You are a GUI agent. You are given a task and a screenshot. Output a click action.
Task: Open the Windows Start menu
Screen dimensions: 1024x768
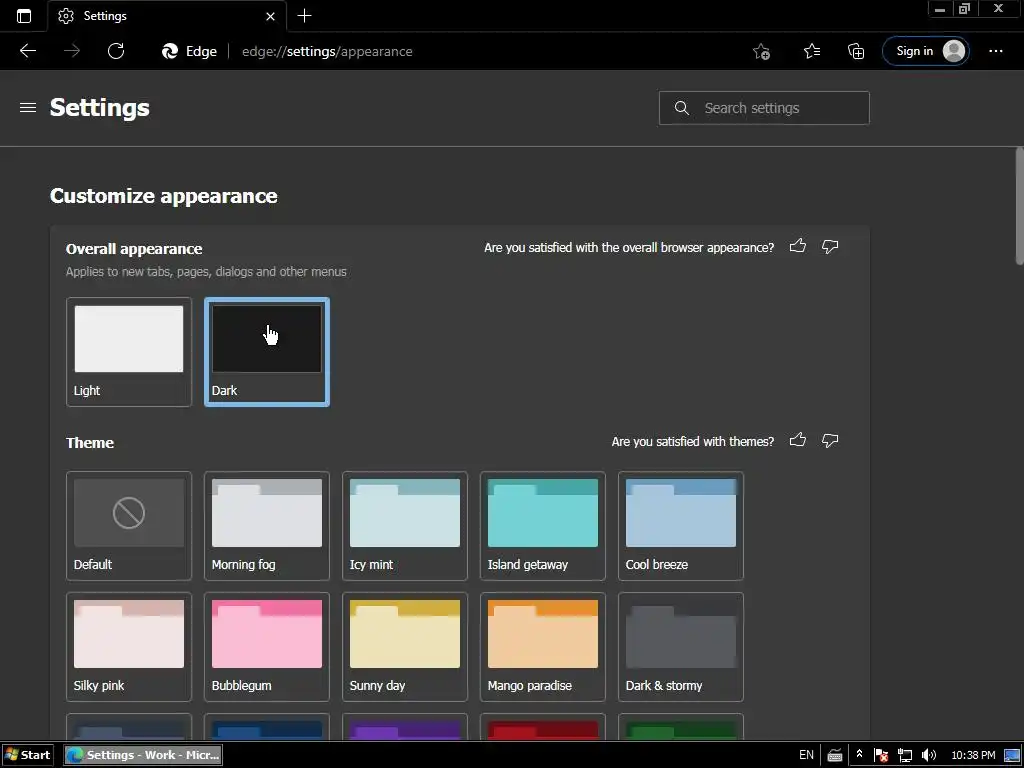click(x=27, y=755)
